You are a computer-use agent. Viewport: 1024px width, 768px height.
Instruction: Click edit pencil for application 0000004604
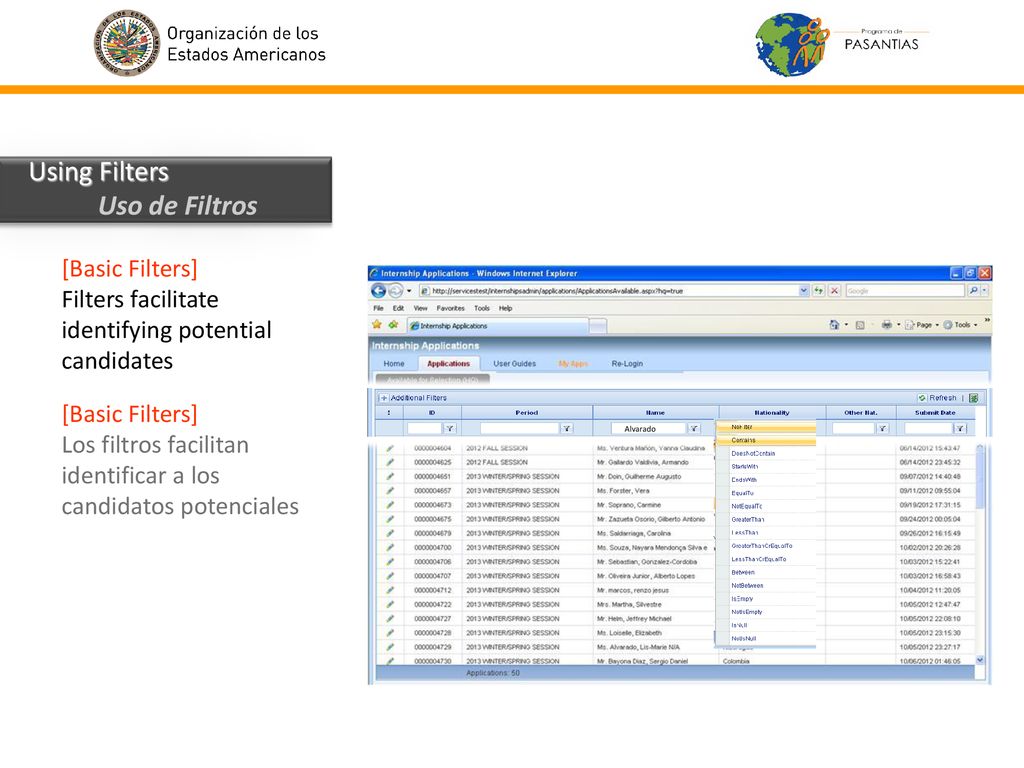click(390, 448)
